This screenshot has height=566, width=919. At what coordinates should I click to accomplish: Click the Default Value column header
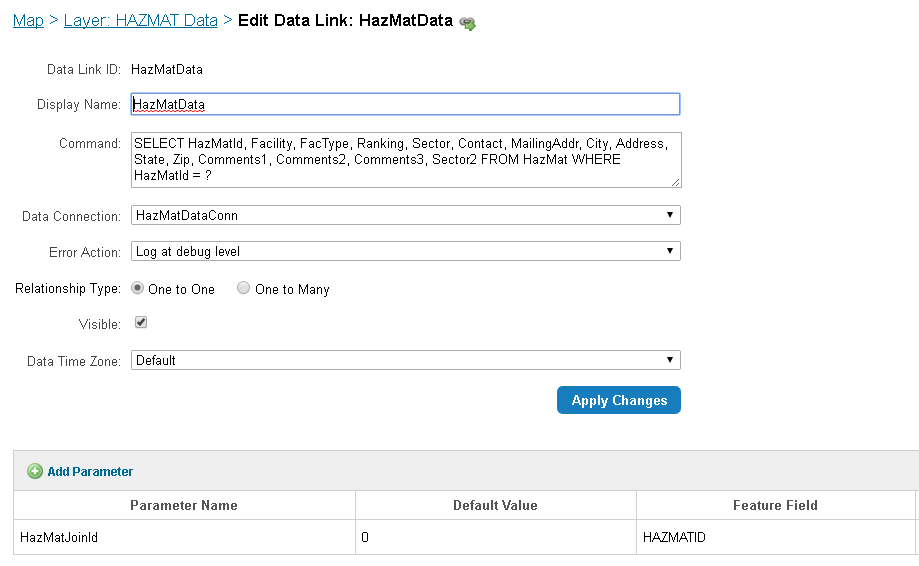[x=496, y=505]
